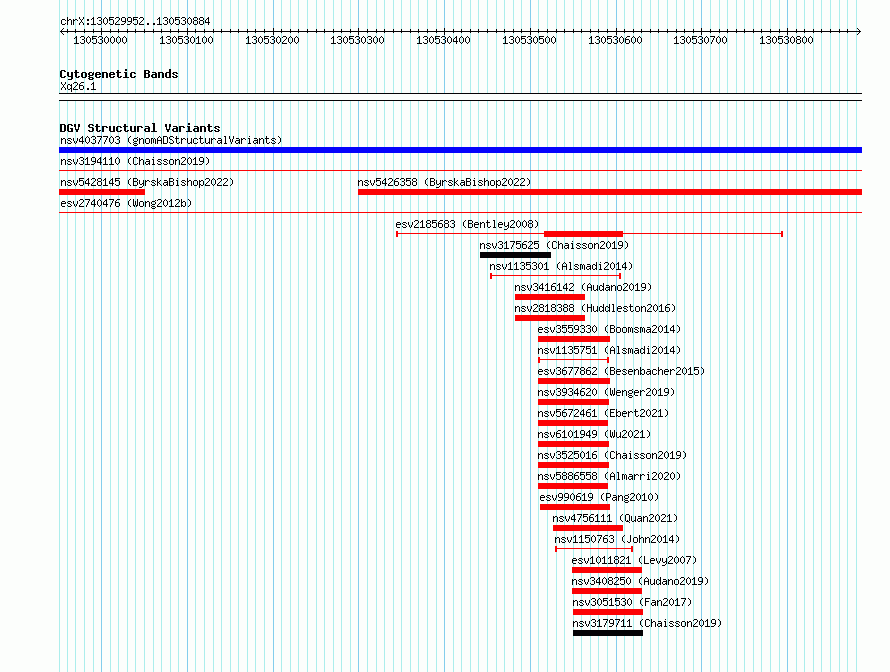890x672 pixels.
Task: Select the esv3677862 red bar
Action: pyautogui.click(x=574, y=381)
